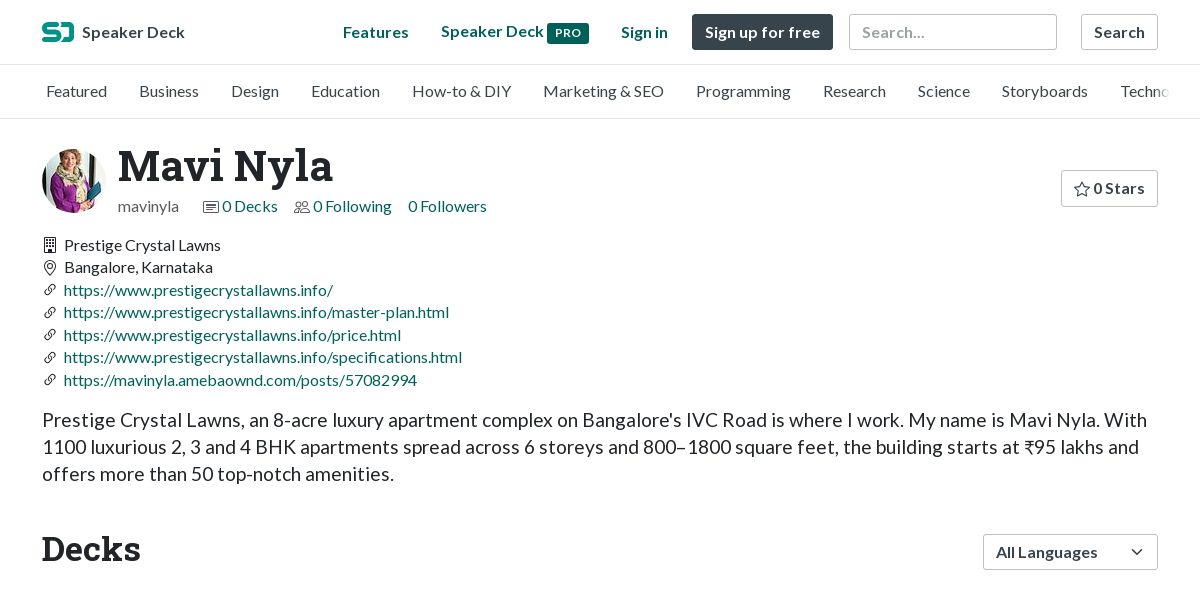Click the building icon beside Prestige Crystal Lawns
This screenshot has width=1200, height=600.
50,245
